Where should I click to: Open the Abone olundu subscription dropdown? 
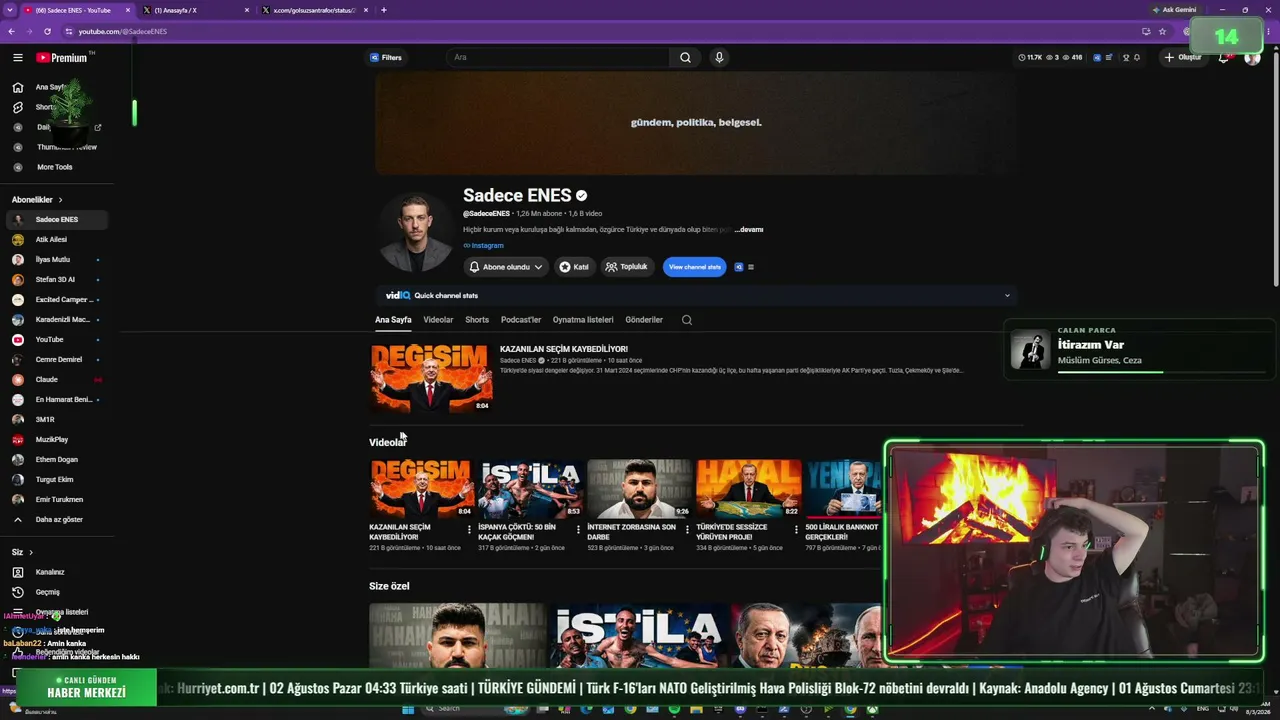click(506, 267)
